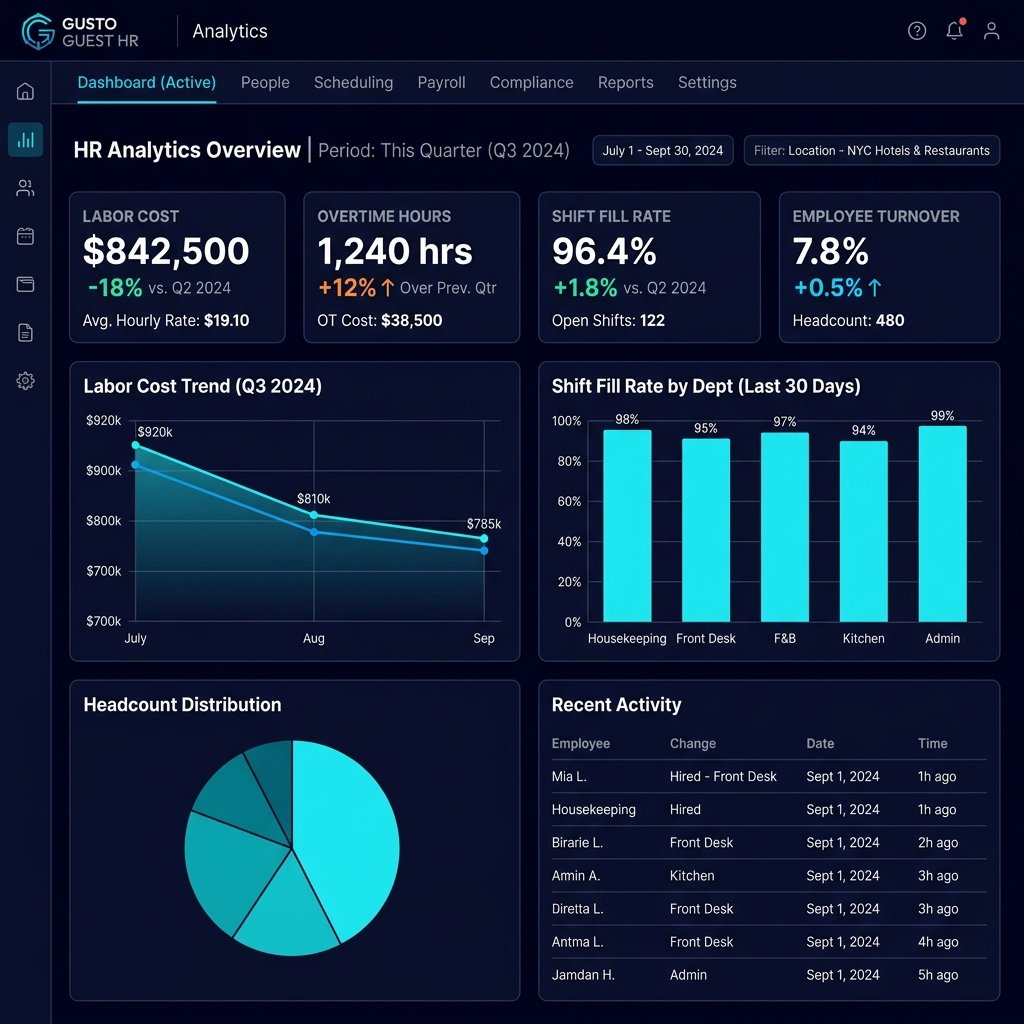Select the Analytics bar chart sidebar icon
Screen dimensions: 1024x1024
coord(25,139)
